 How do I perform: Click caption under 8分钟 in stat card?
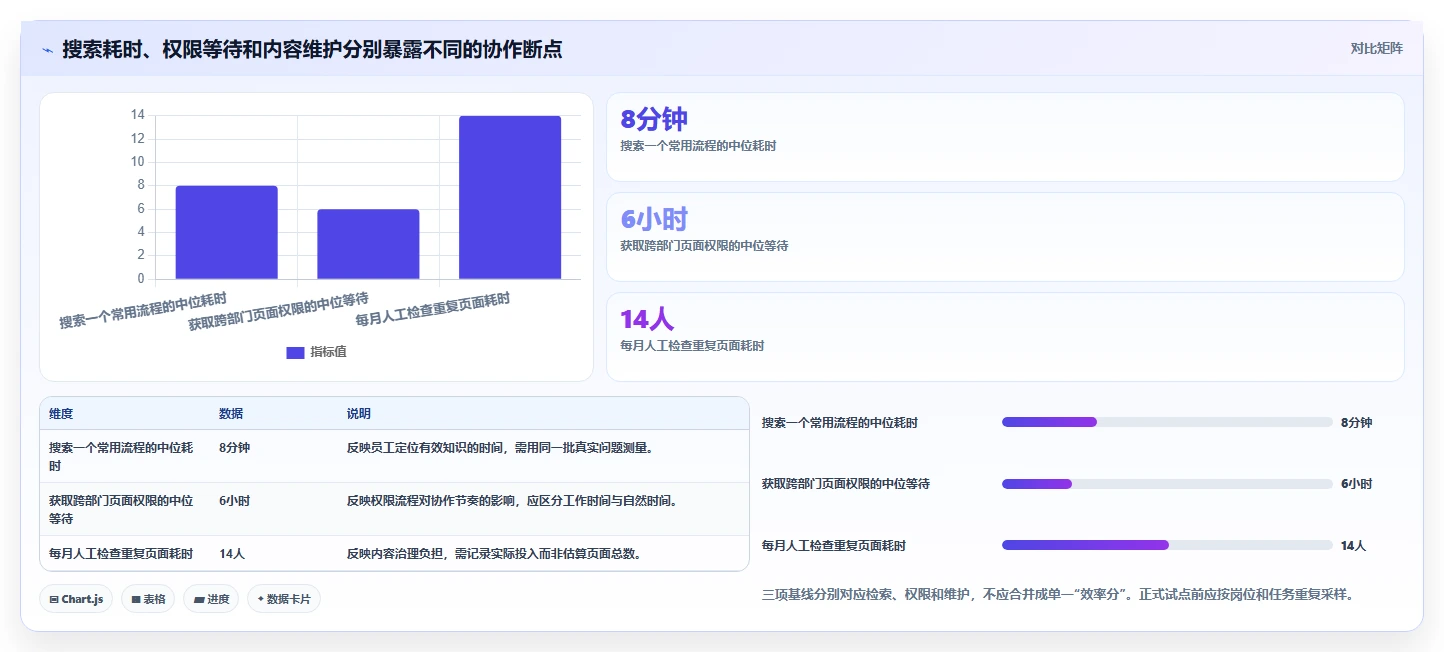[x=698, y=146]
